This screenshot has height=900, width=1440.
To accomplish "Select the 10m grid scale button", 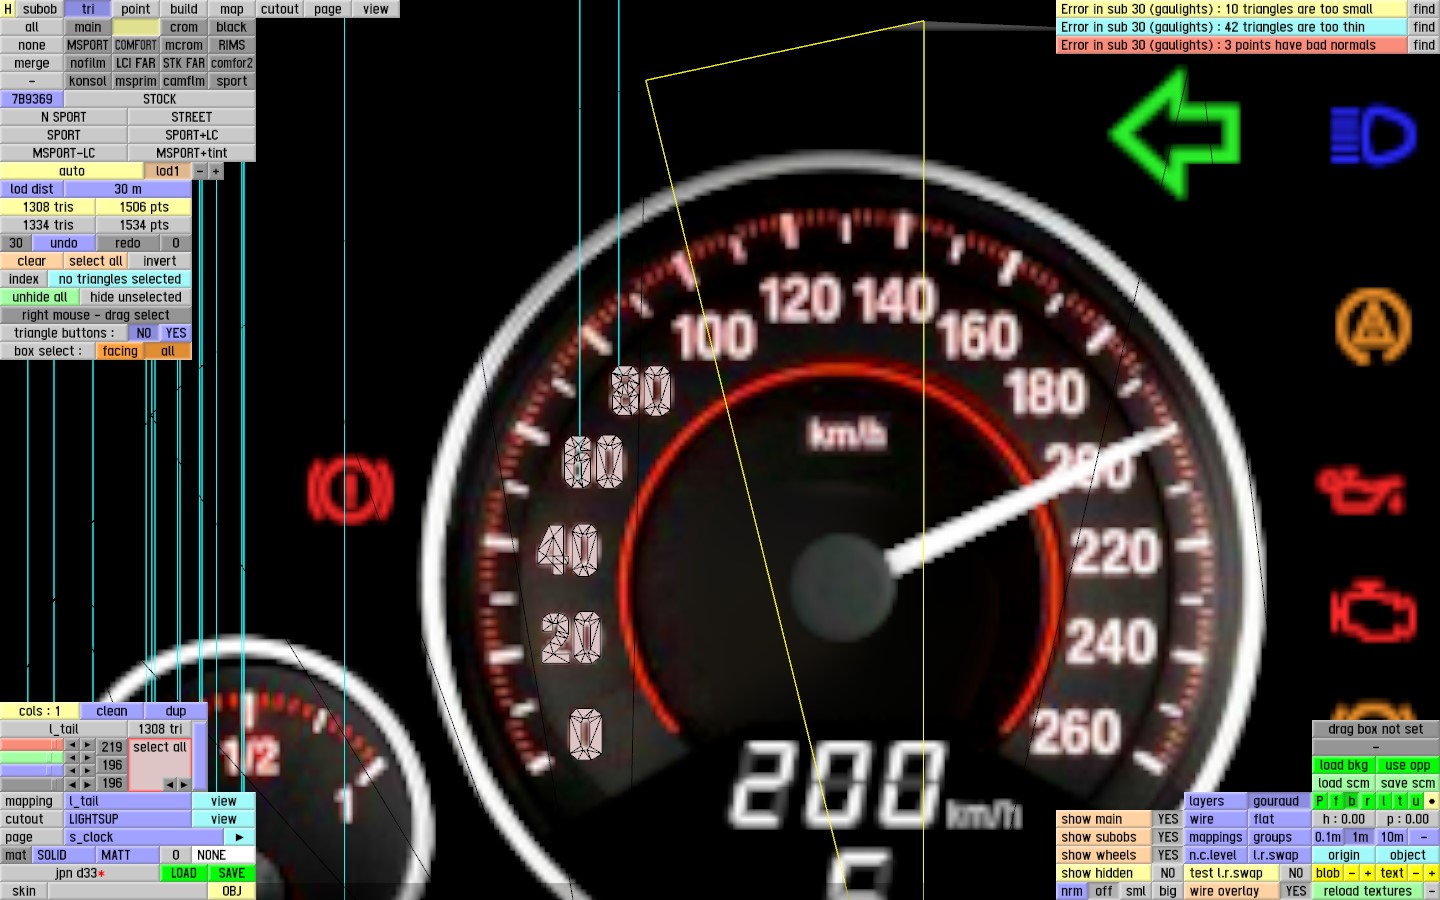I will pyautogui.click(x=1392, y=837).
